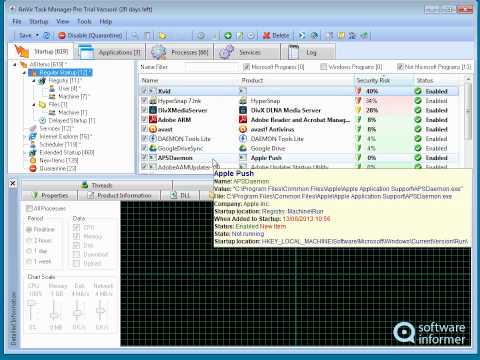Click the Network chart scale slider
This screenshot has height=360, width=480.
101,310
